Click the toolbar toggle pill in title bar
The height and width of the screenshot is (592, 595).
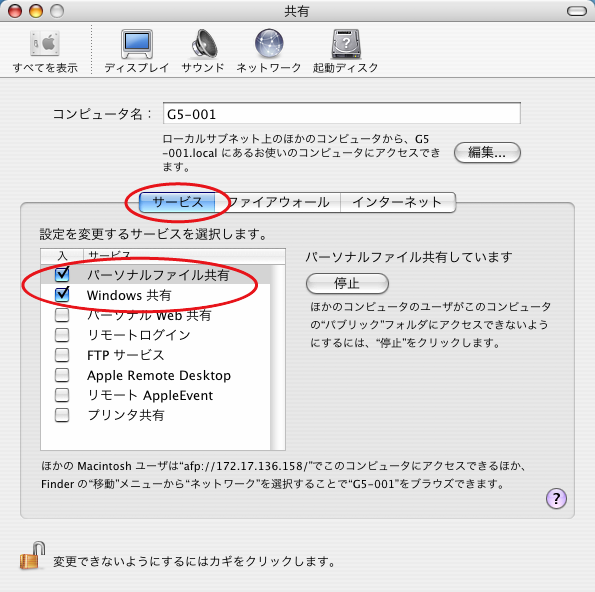pyautogui.click(x=577, y=11)
